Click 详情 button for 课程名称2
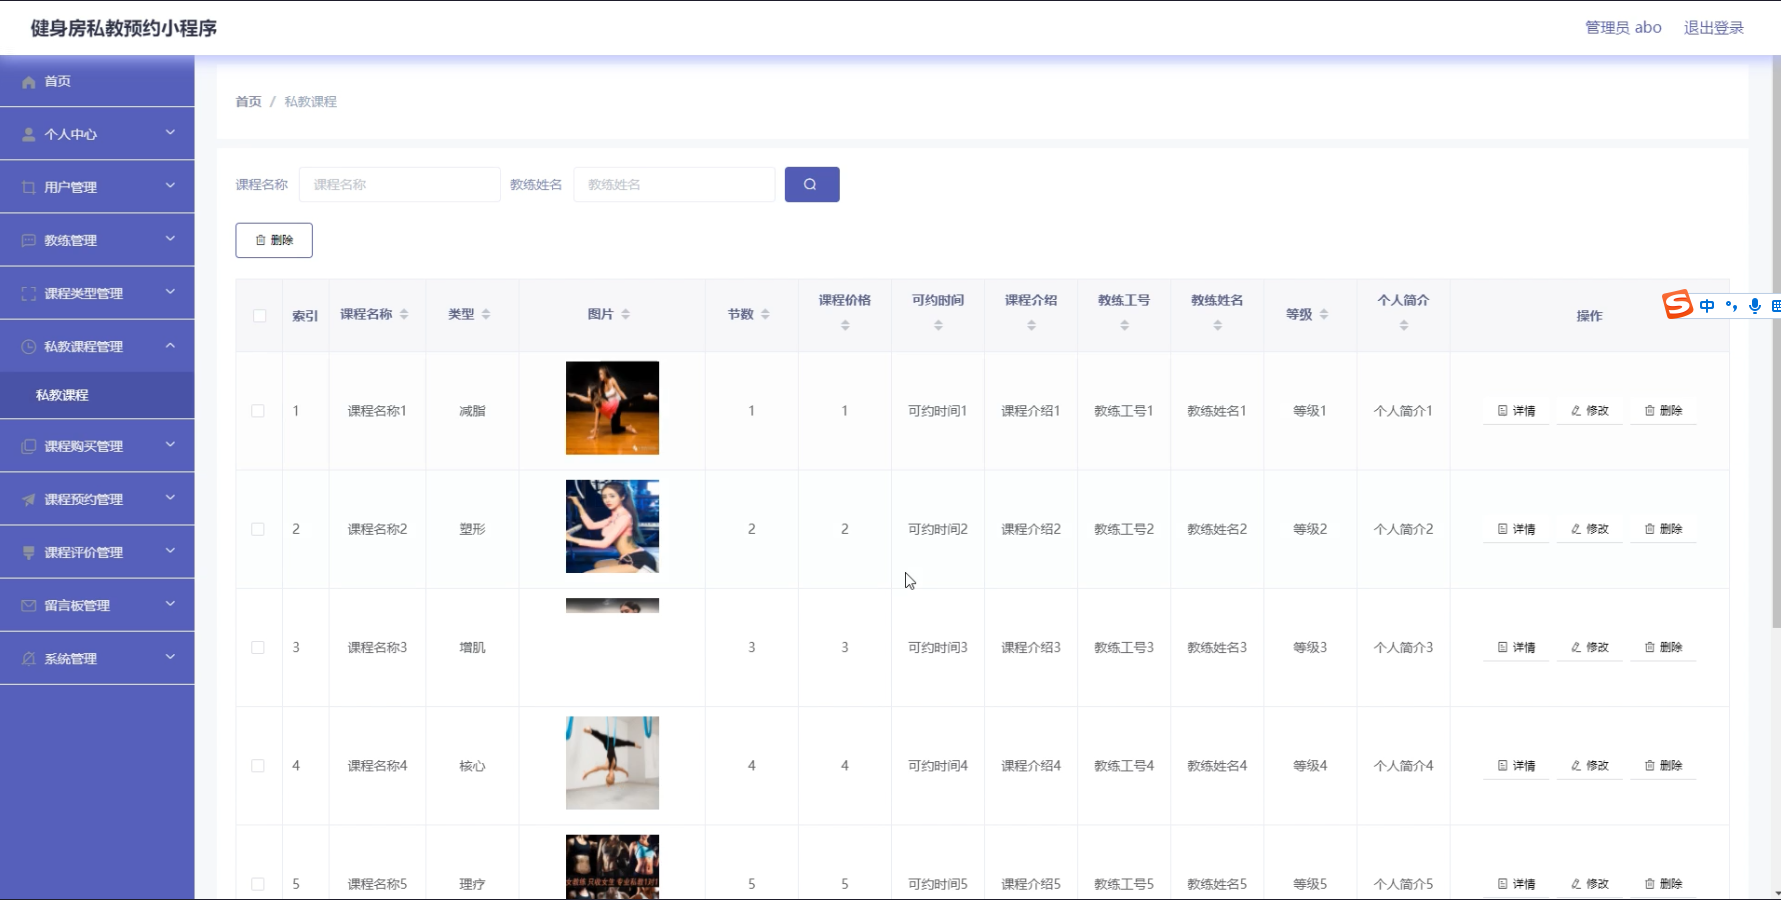Image resolution: width=1781 pixels, height=900 pixels. [x=1516, y=529]
